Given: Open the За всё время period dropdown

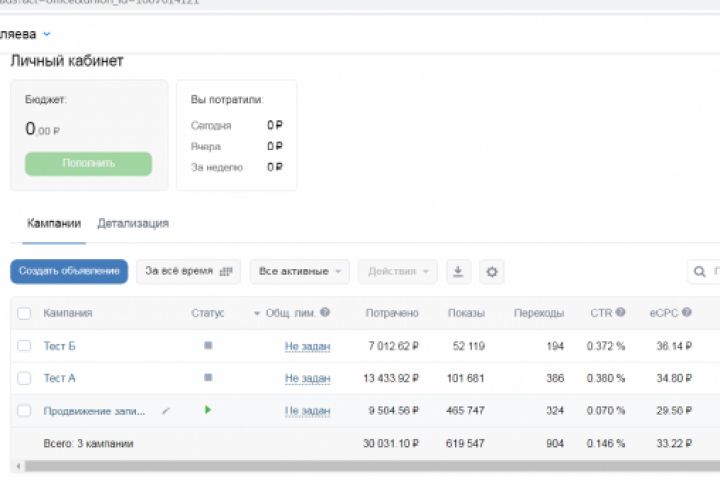Looking at the screenshot, I should [188, 271].
